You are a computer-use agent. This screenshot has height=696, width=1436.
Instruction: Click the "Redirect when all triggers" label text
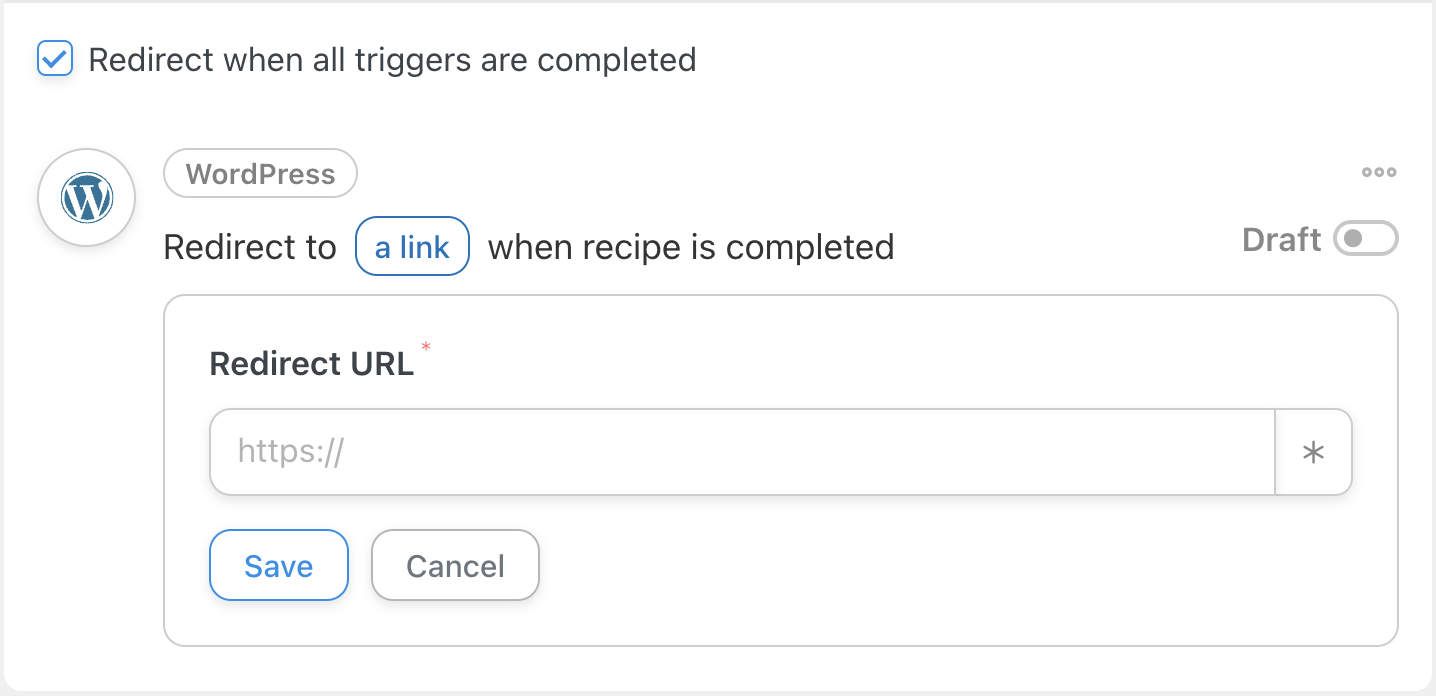pos(392,60)
